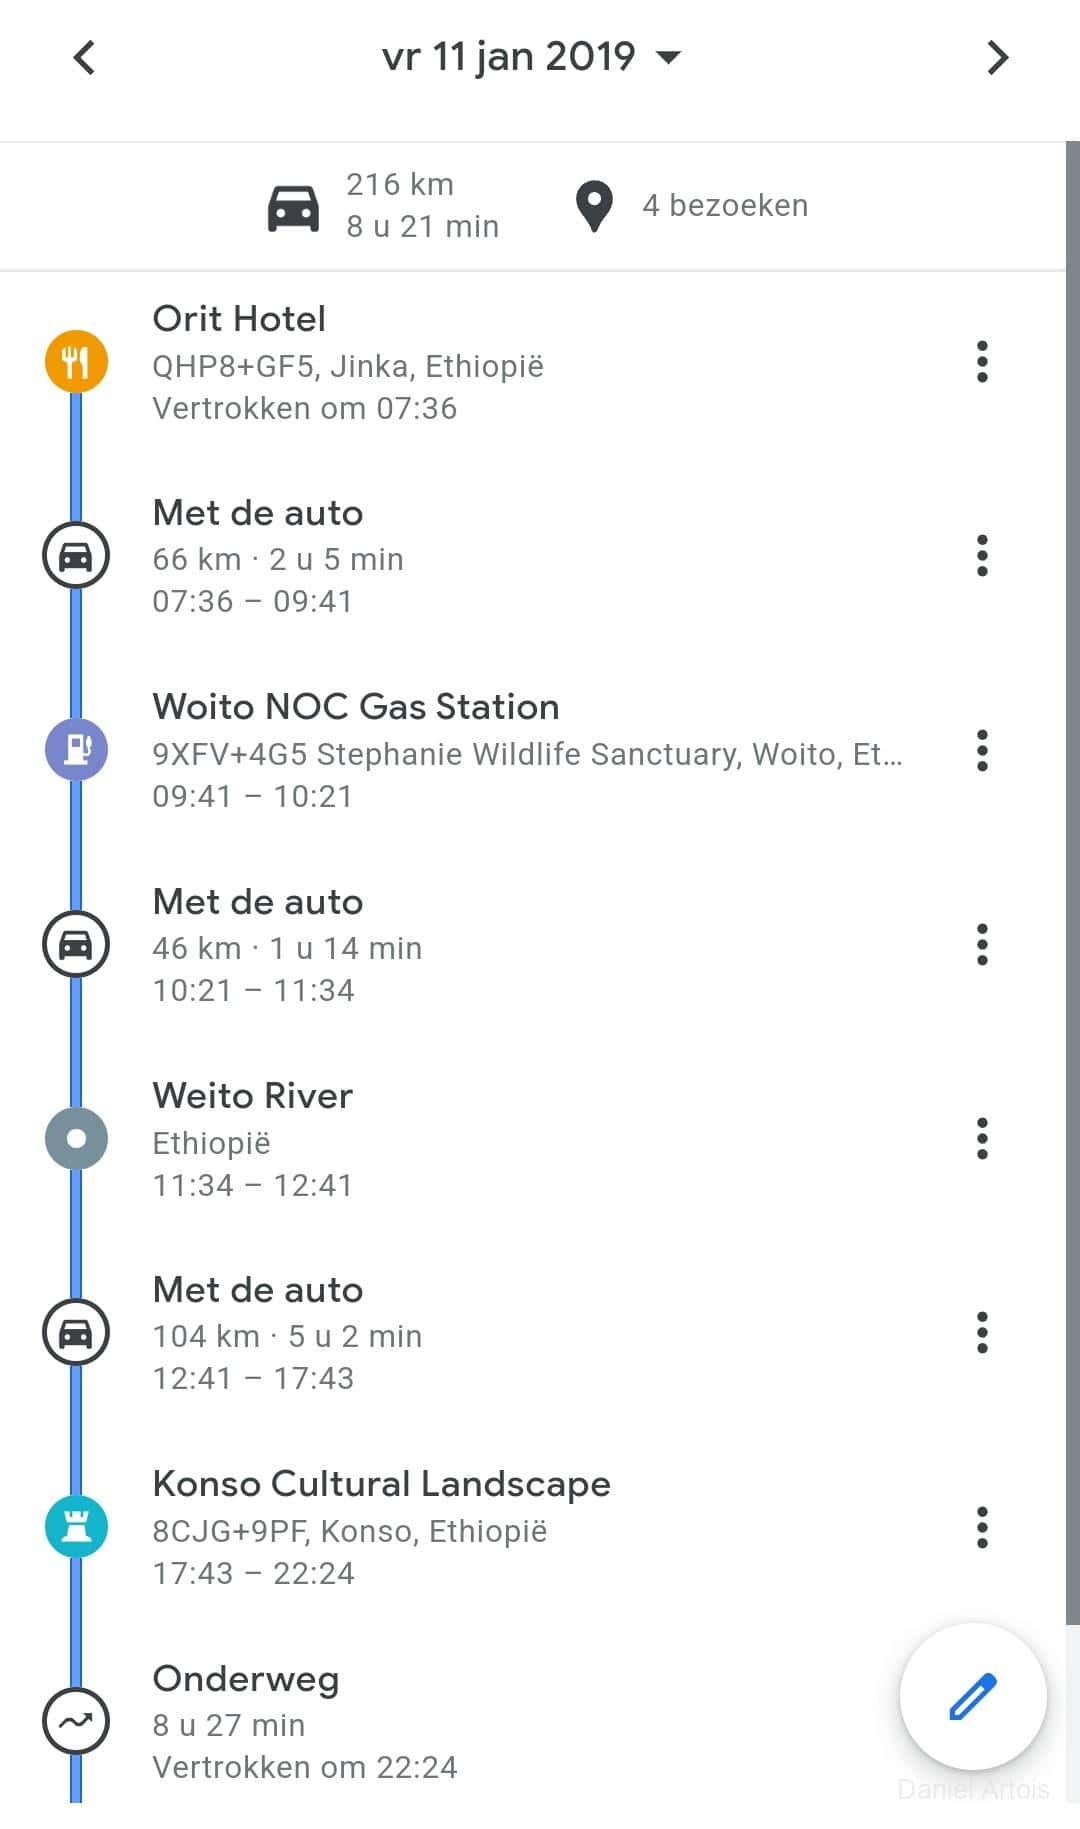1080x1829 pixels.
Task: Open options menu for Orit Hotel
Action: coord(982,362)
